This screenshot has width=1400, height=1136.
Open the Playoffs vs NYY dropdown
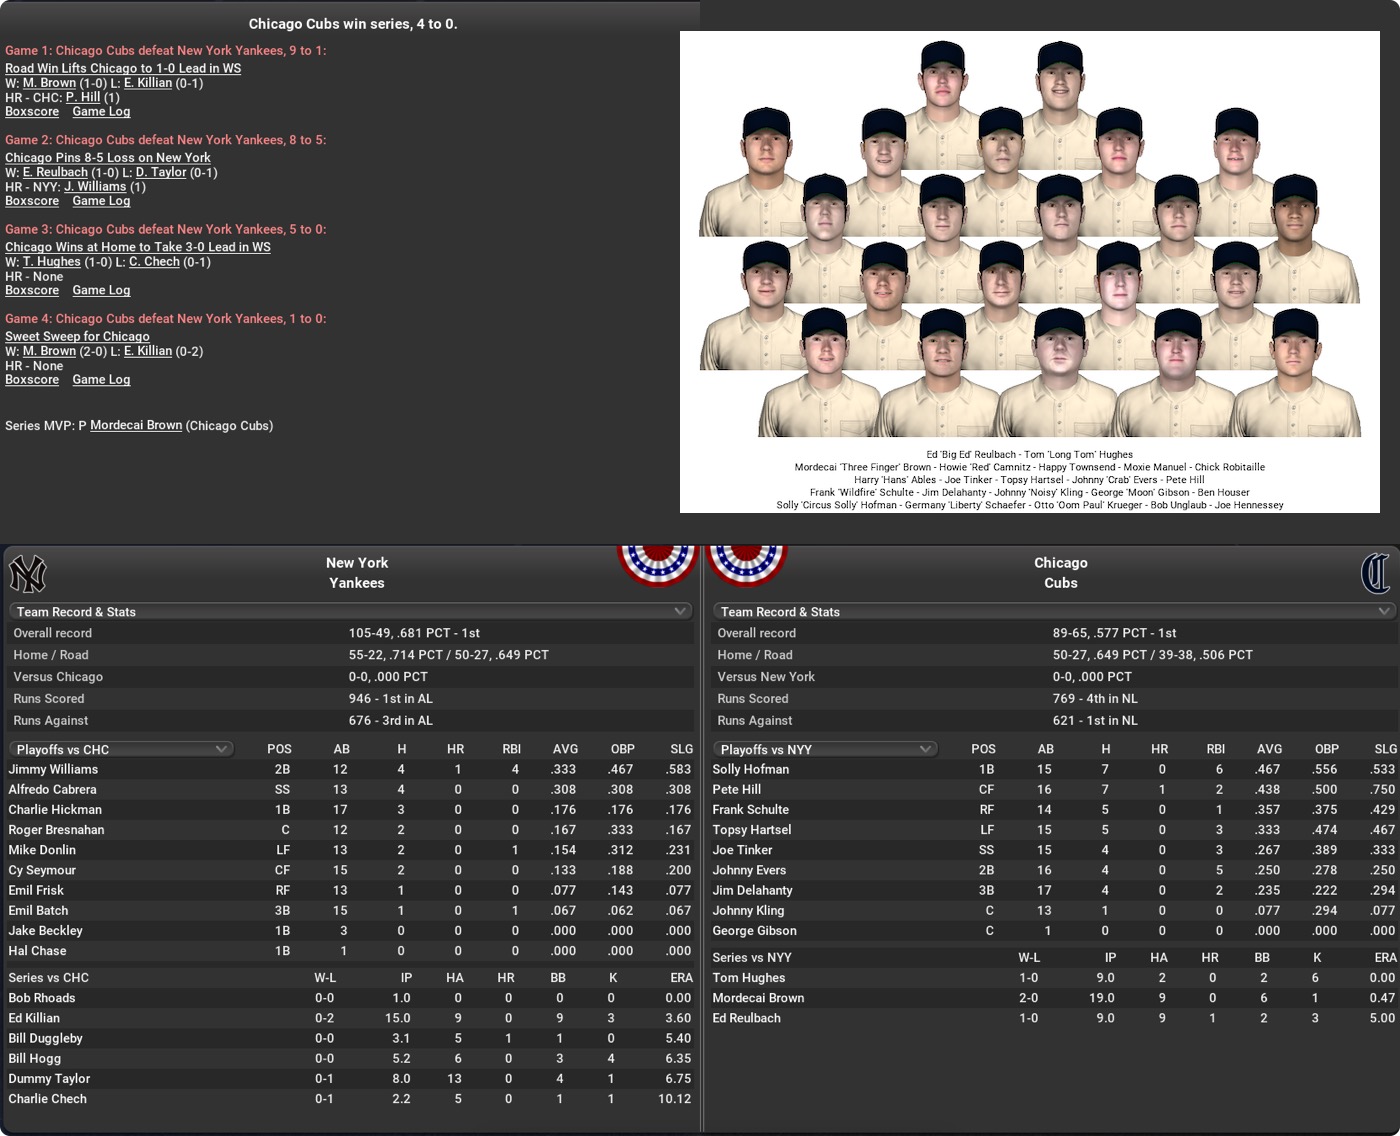tap(825, 749)
